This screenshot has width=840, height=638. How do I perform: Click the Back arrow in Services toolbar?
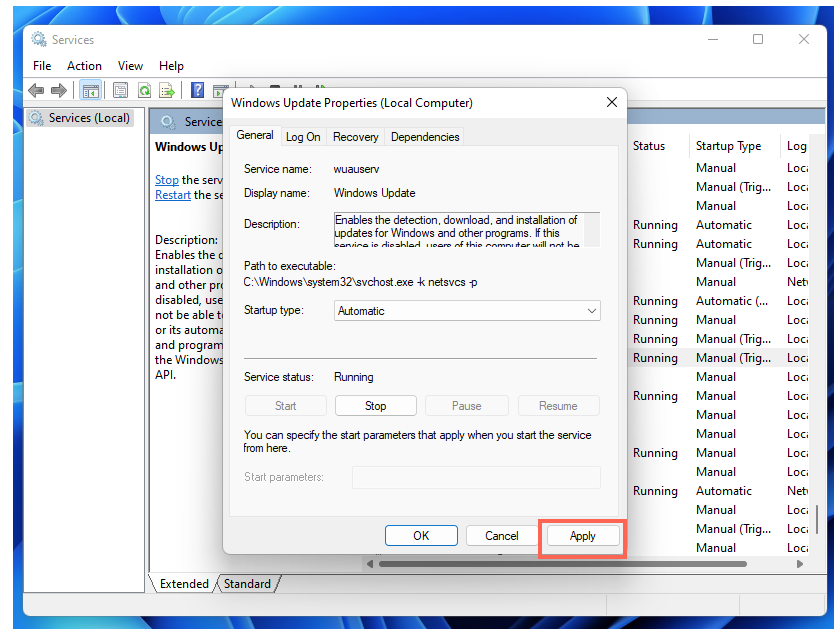36,91
